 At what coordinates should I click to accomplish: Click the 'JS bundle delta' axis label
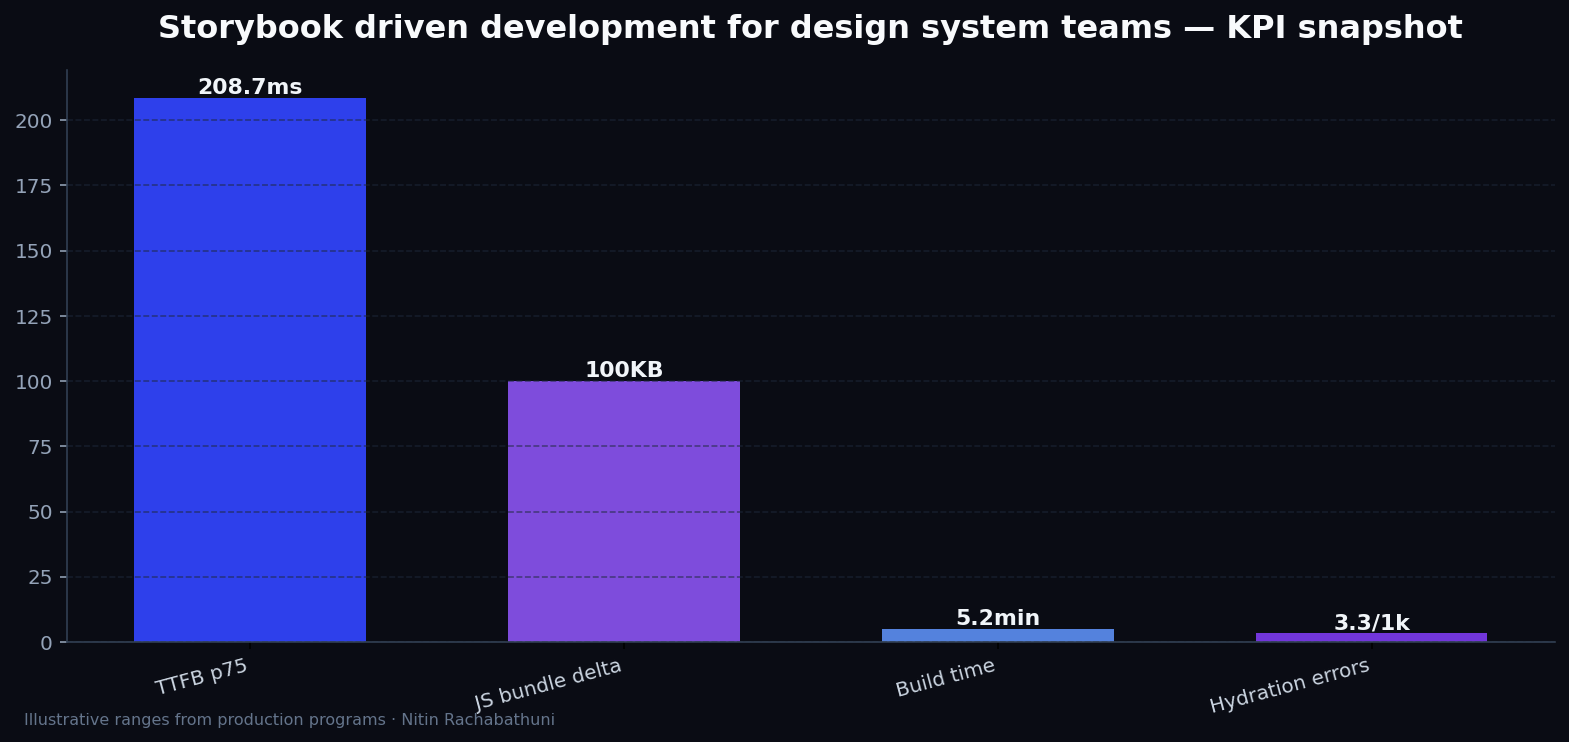[x=548, y=685]
